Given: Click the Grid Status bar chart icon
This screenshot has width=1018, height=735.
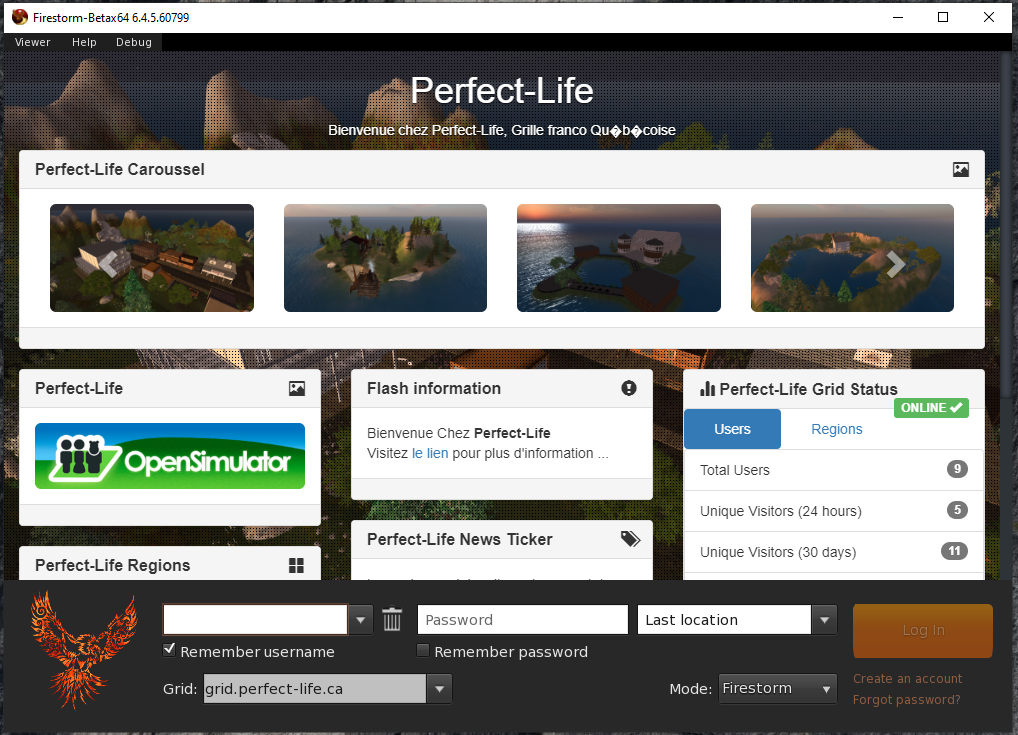Looking at the screenshot, I should (707, 388).
